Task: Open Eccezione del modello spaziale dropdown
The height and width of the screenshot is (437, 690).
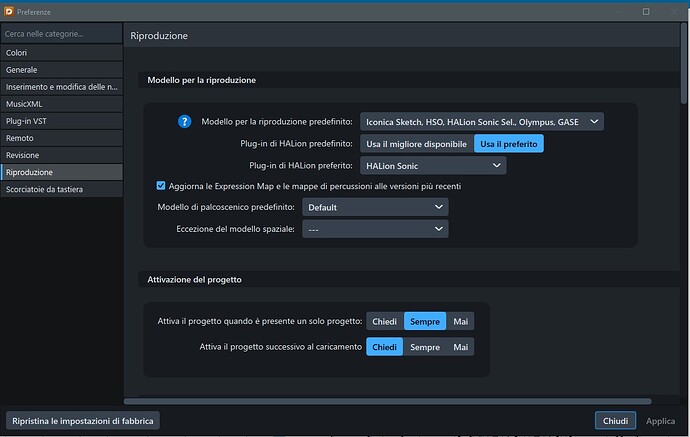Action: point(375,229)
